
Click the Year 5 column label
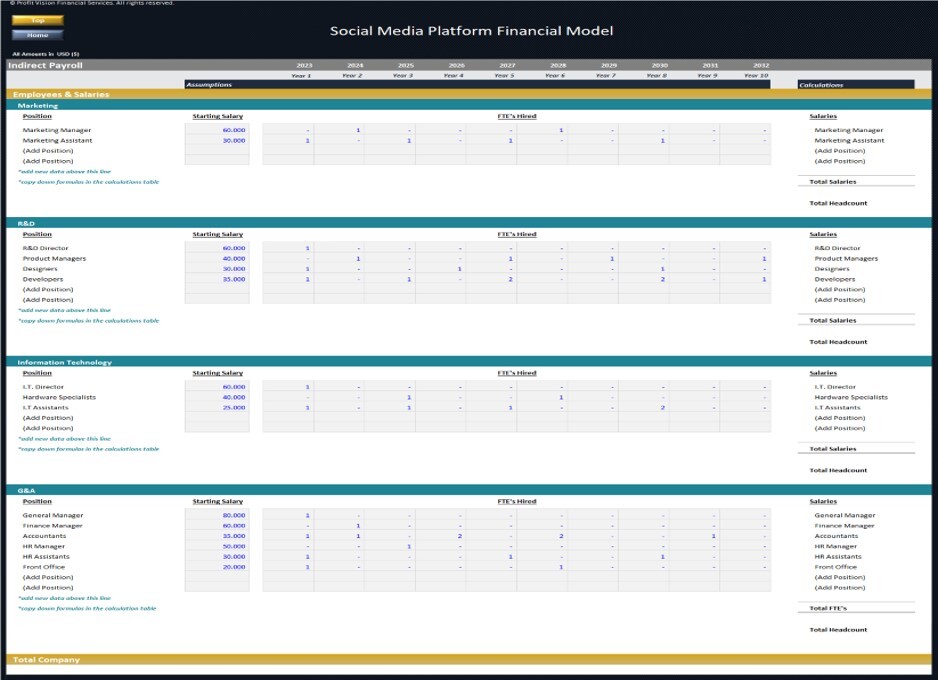tap(504, 76)
